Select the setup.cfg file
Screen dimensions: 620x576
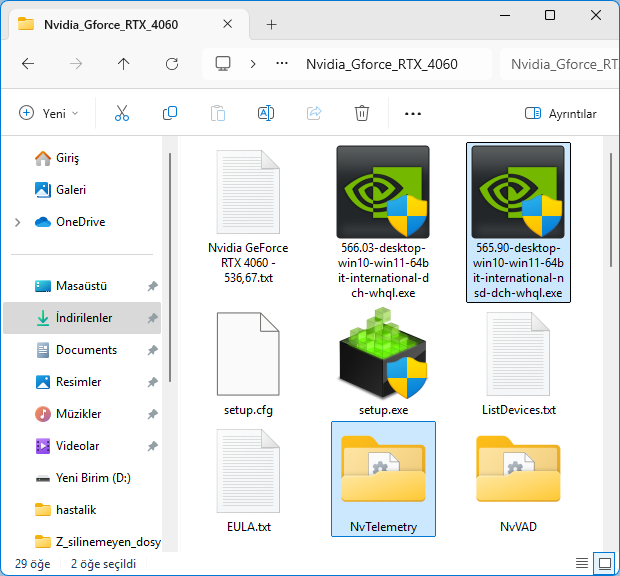click(x=248, y=364)
